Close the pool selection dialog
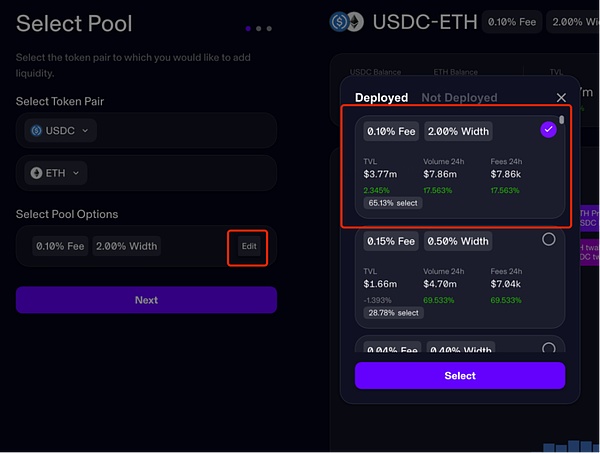This screenshot has width=600, height=453. coord(561,98)
